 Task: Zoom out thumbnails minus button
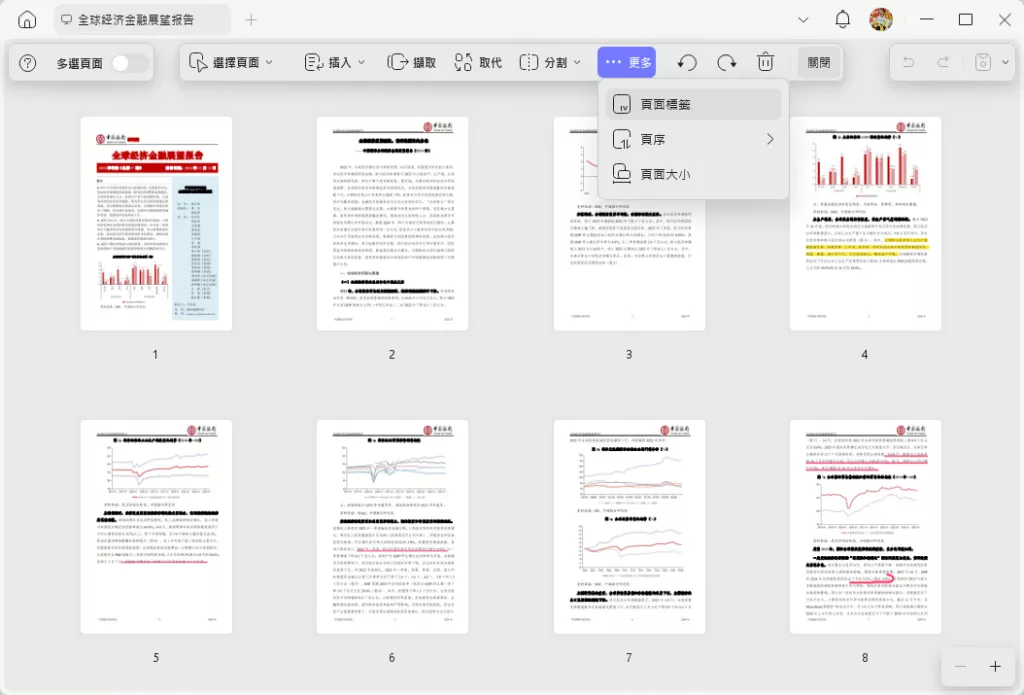click(960, 666)
